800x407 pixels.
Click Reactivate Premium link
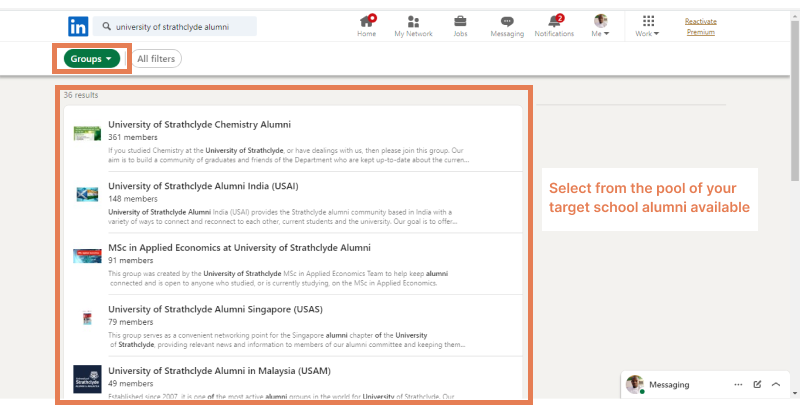coord(701,27)
